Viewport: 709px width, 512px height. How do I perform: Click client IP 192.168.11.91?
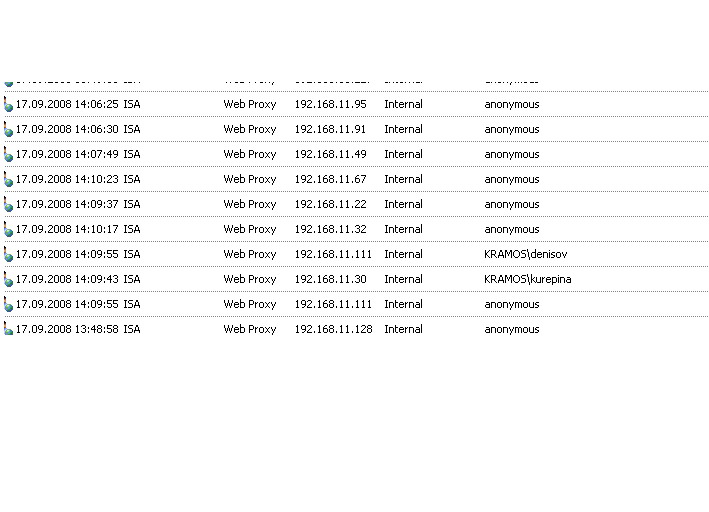[x=330, y=129]
